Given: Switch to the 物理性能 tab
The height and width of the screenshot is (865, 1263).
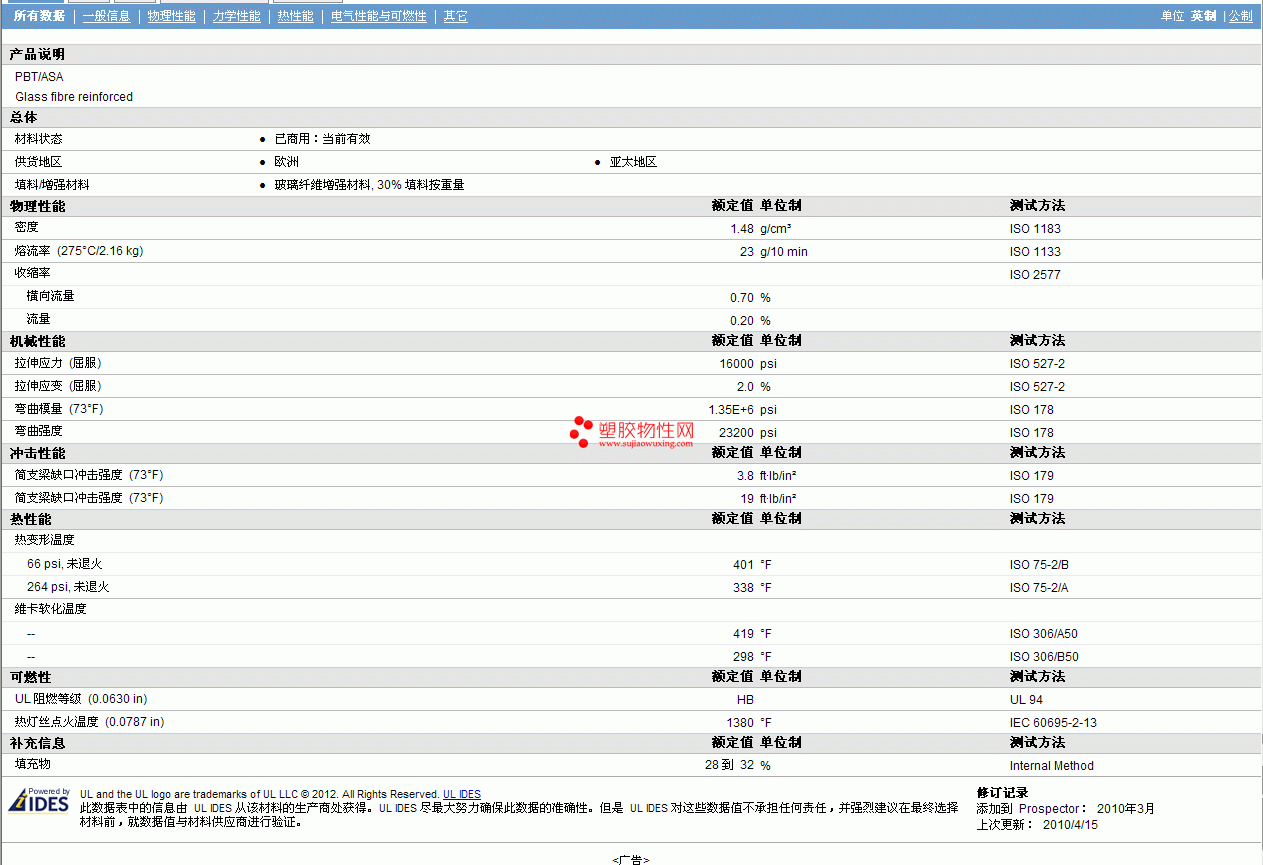Looking at the screenshot, I should click(x=171, y=16).
